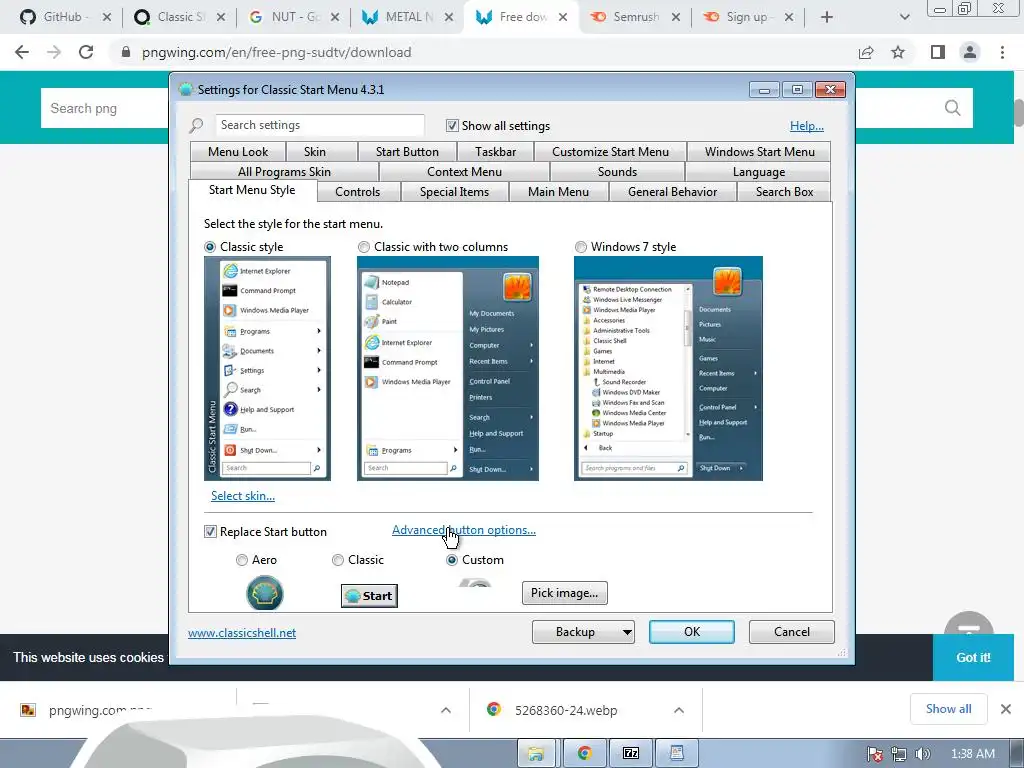Screen dimensions: 1024x768
Task: Close the Semrush browser tab
Action: (x=676, y=17)
